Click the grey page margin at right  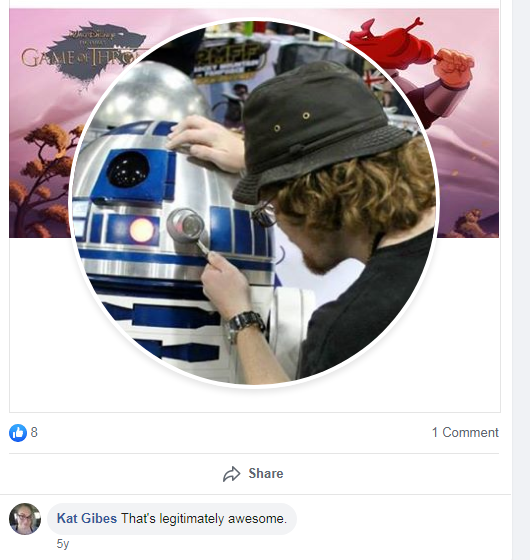(521, 280)
